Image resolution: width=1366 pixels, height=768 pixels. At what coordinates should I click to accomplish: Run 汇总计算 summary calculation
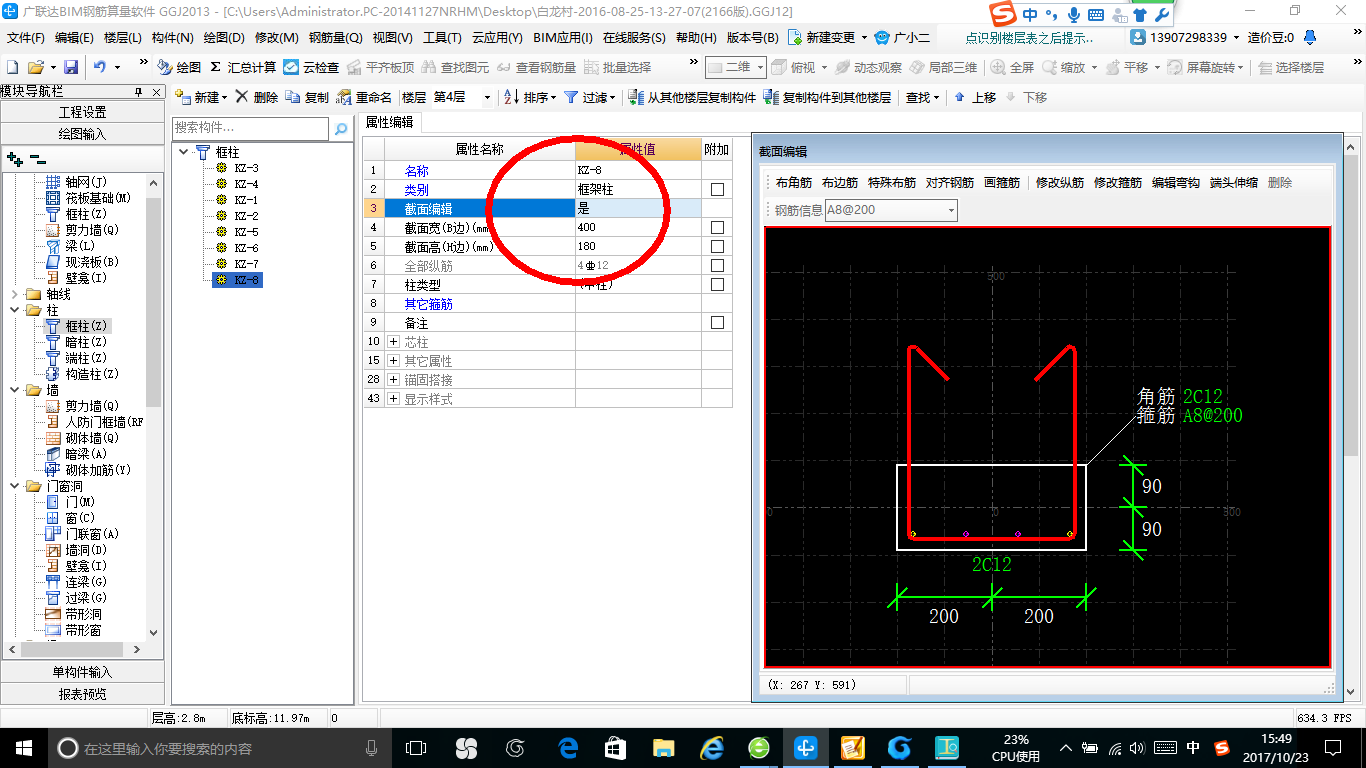[243, 67]
